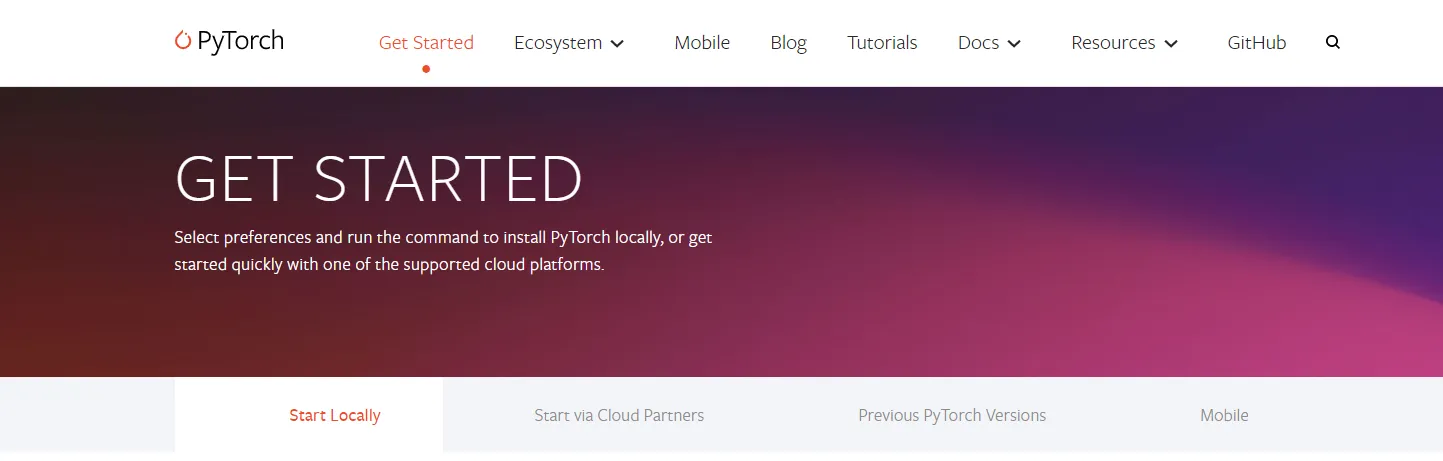The width and height of the screenshot is (1443, 461).
Task: Click the Resources menu label
Action: 1113,43
